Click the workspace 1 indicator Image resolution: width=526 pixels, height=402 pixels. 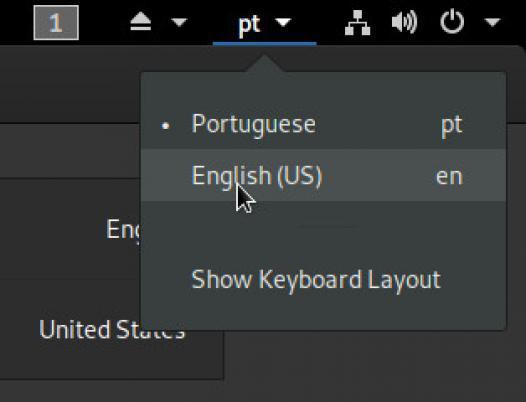point(56,22)
